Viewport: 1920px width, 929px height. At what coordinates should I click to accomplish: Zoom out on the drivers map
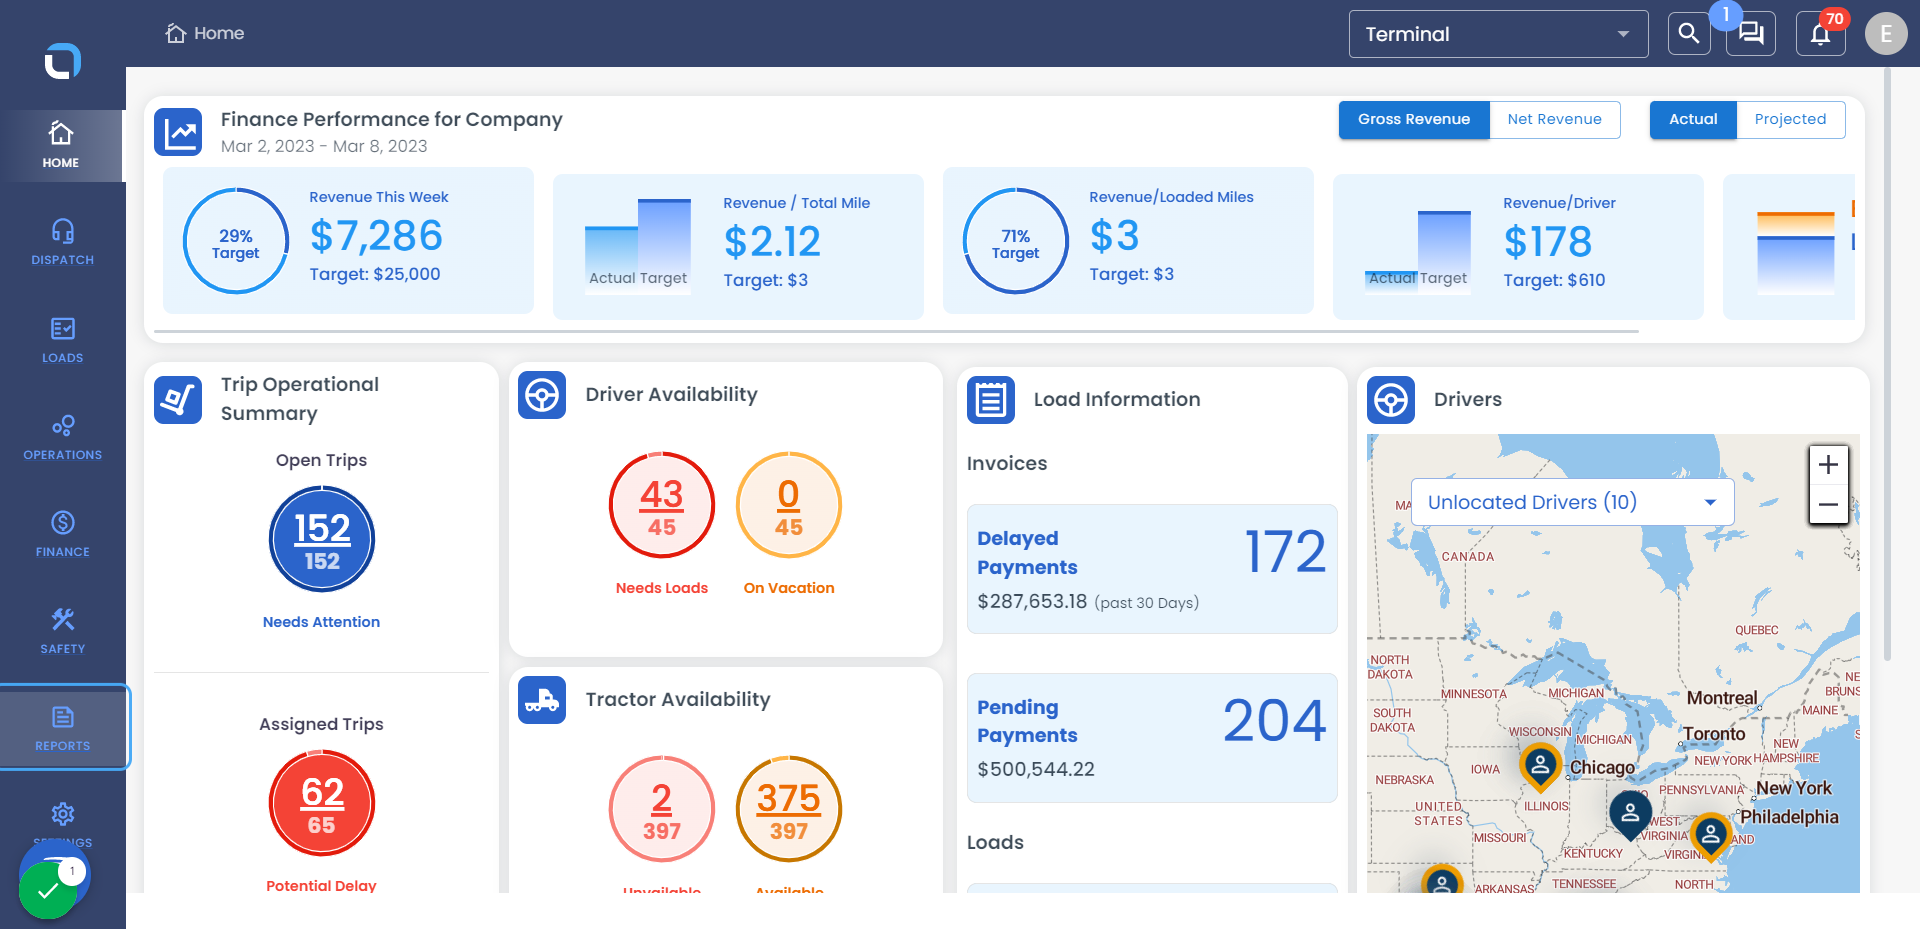point(1828,505)
